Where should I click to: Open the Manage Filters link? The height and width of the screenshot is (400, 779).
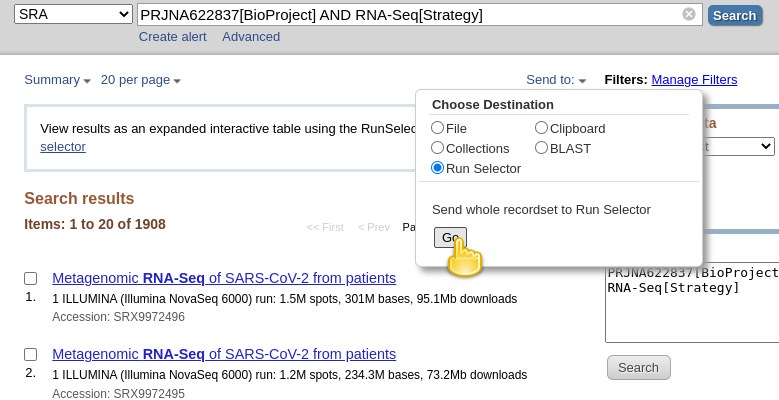pos(694,80)
